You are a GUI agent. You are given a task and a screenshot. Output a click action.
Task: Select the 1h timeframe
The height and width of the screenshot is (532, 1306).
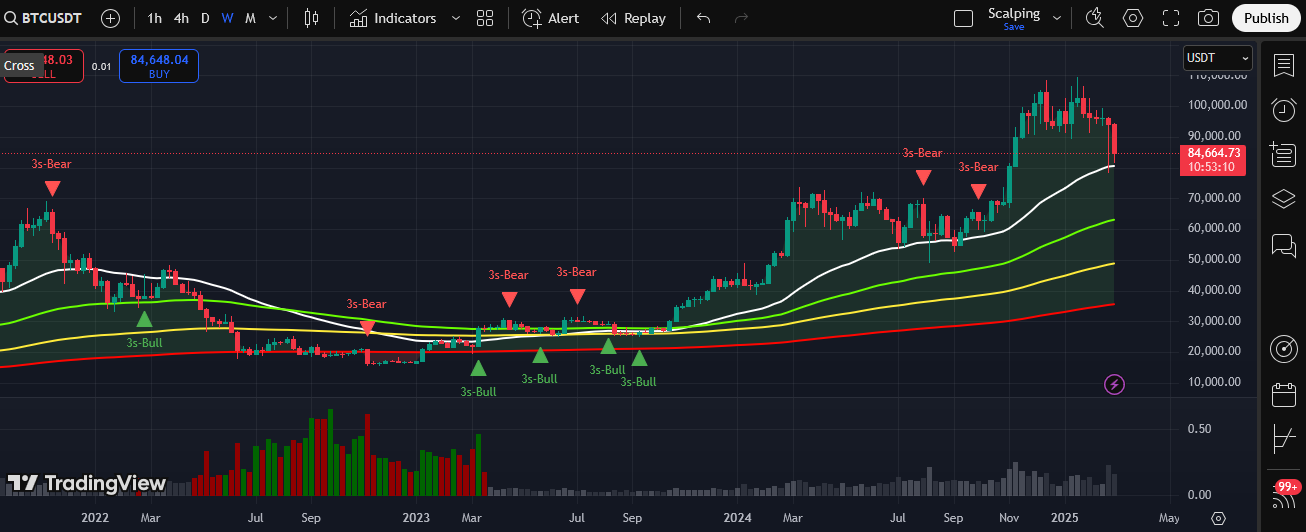pyautogui.click(x=155, y=18)
